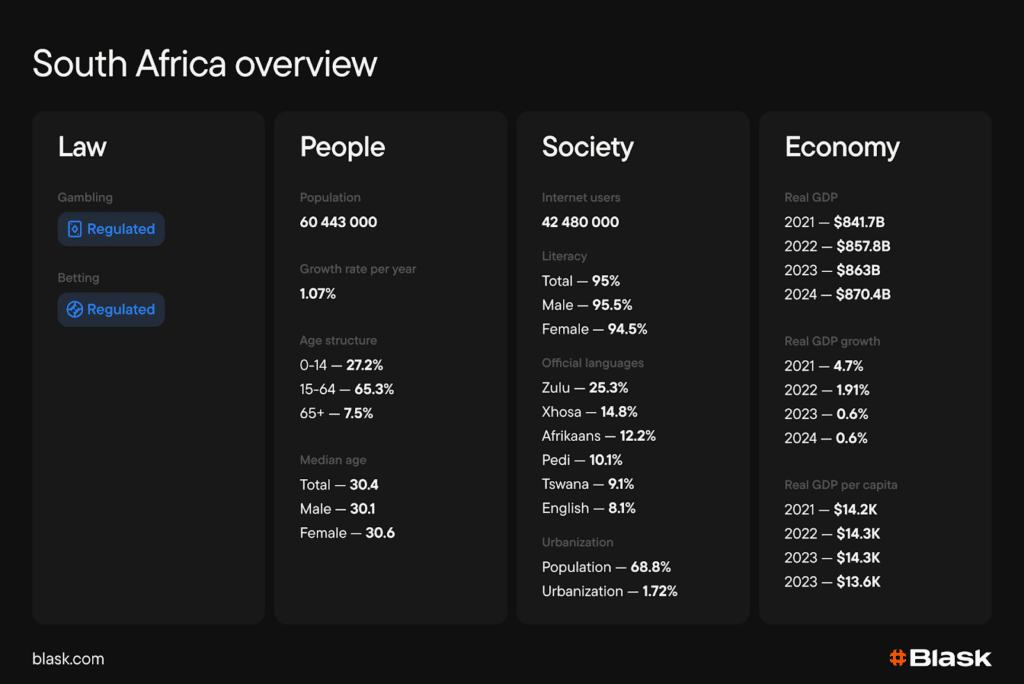
Task: Click the South Africa overview title
Action: pos(205,64)
